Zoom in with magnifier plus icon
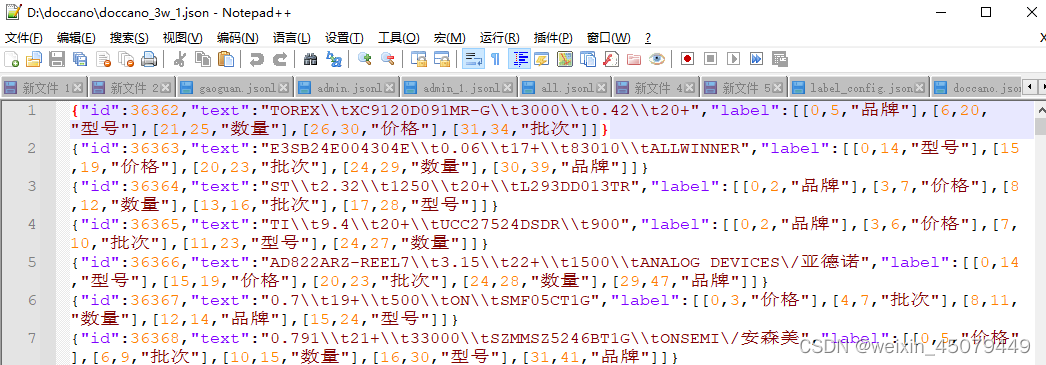 (x=364, y=59)
